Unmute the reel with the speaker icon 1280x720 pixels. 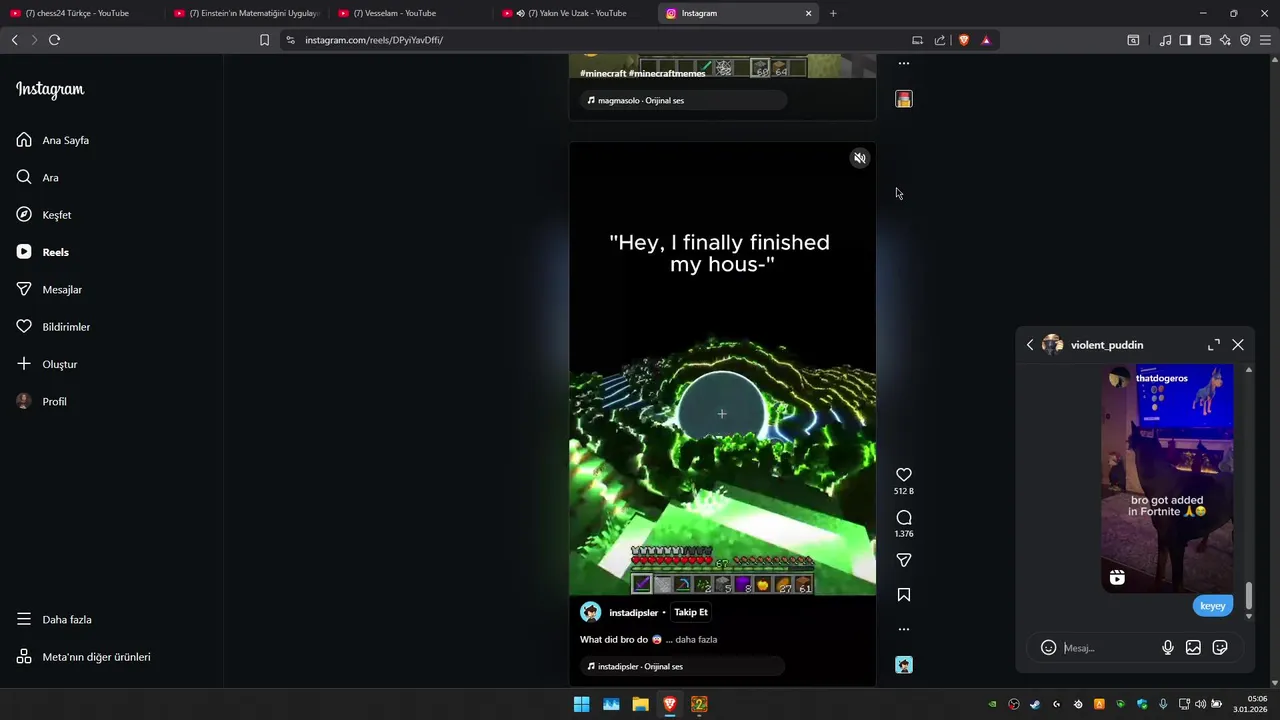click(x=859, y=158)
